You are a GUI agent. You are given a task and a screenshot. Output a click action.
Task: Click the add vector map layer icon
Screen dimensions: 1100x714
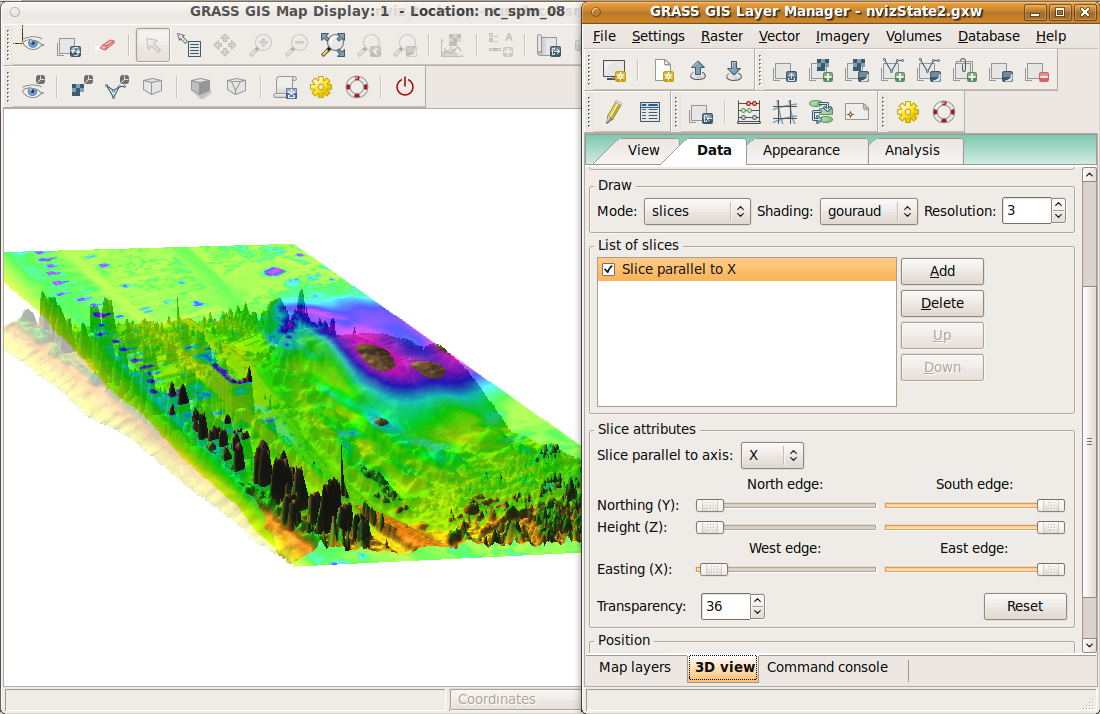892,71
